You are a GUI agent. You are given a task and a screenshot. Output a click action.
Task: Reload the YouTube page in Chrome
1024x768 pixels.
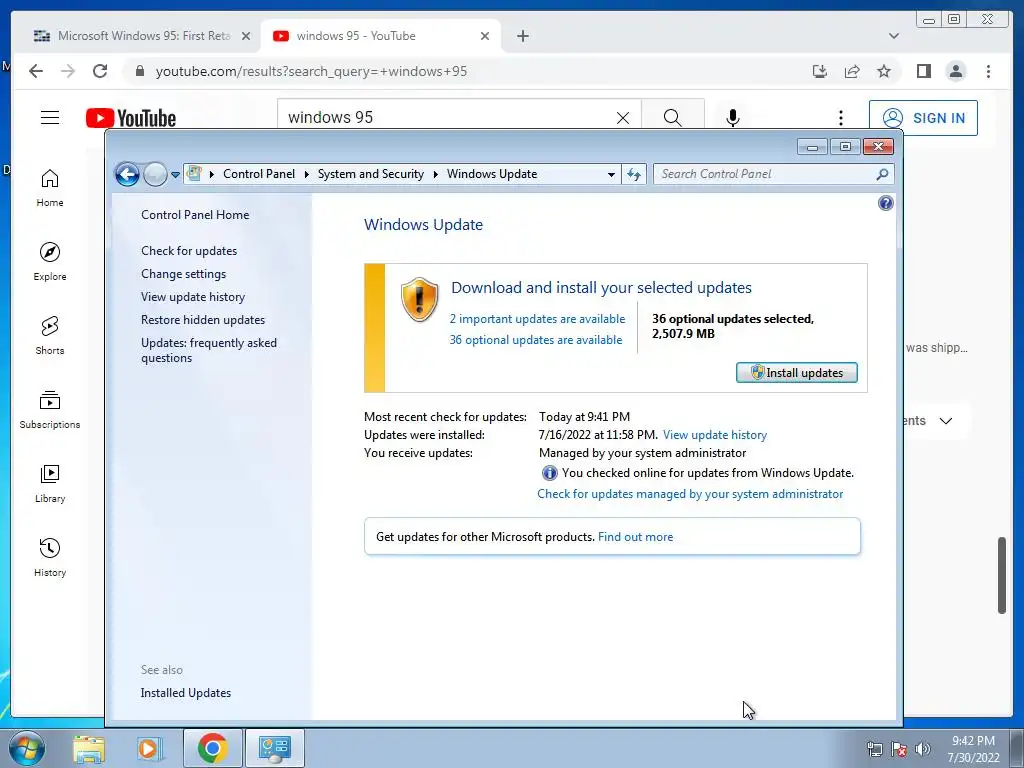tap(100, 71)
